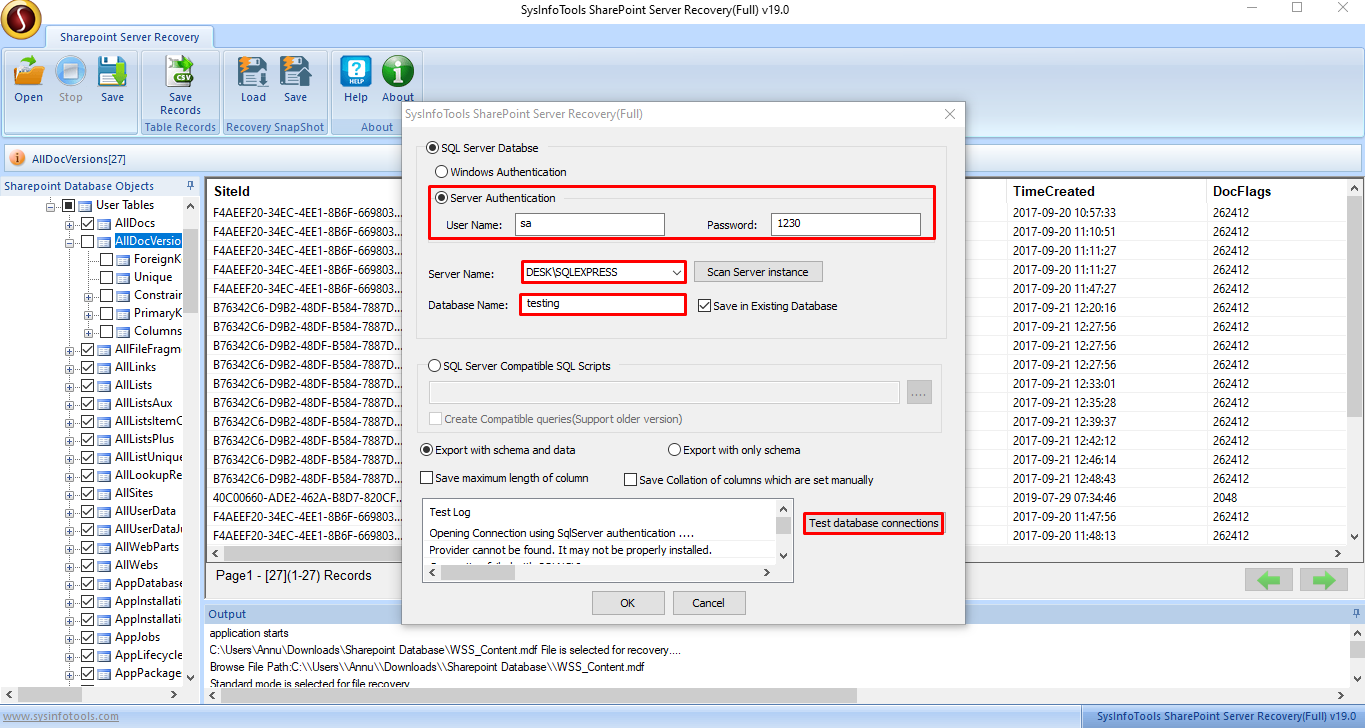The width and height of the screenshot is (1365, 728).
Task: Click the Password input field
Action: click(x=846, y=225)
